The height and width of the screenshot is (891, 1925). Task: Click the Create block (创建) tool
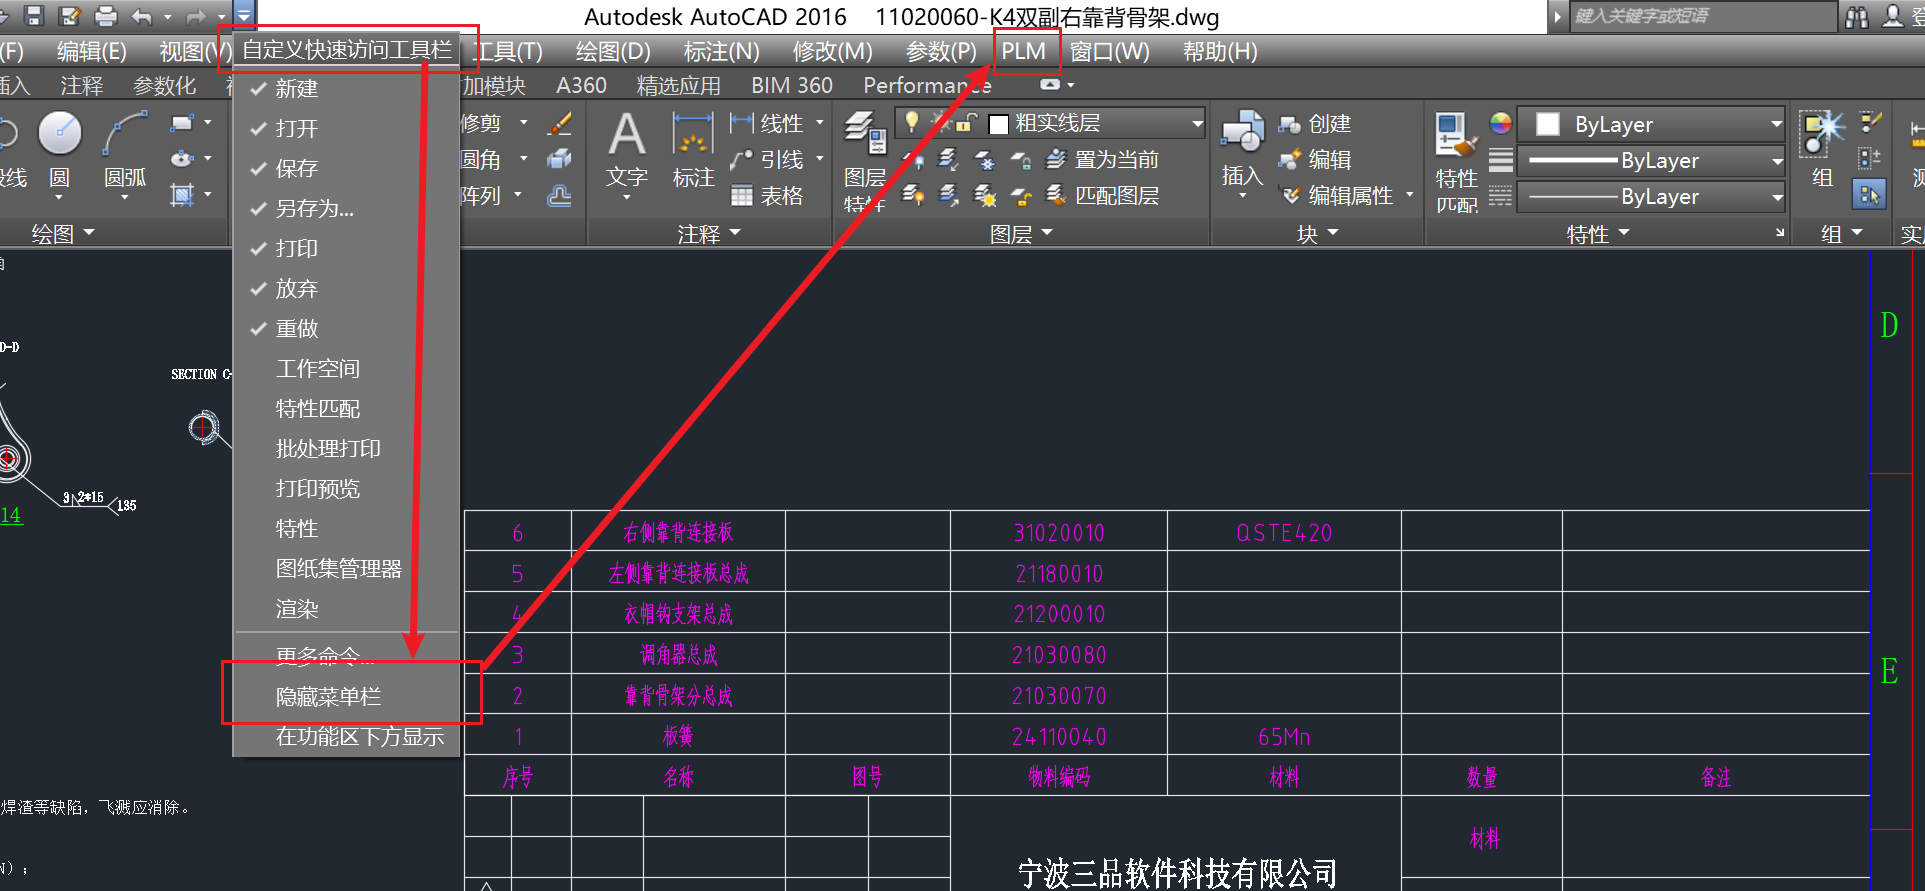tap(1314, 123)
